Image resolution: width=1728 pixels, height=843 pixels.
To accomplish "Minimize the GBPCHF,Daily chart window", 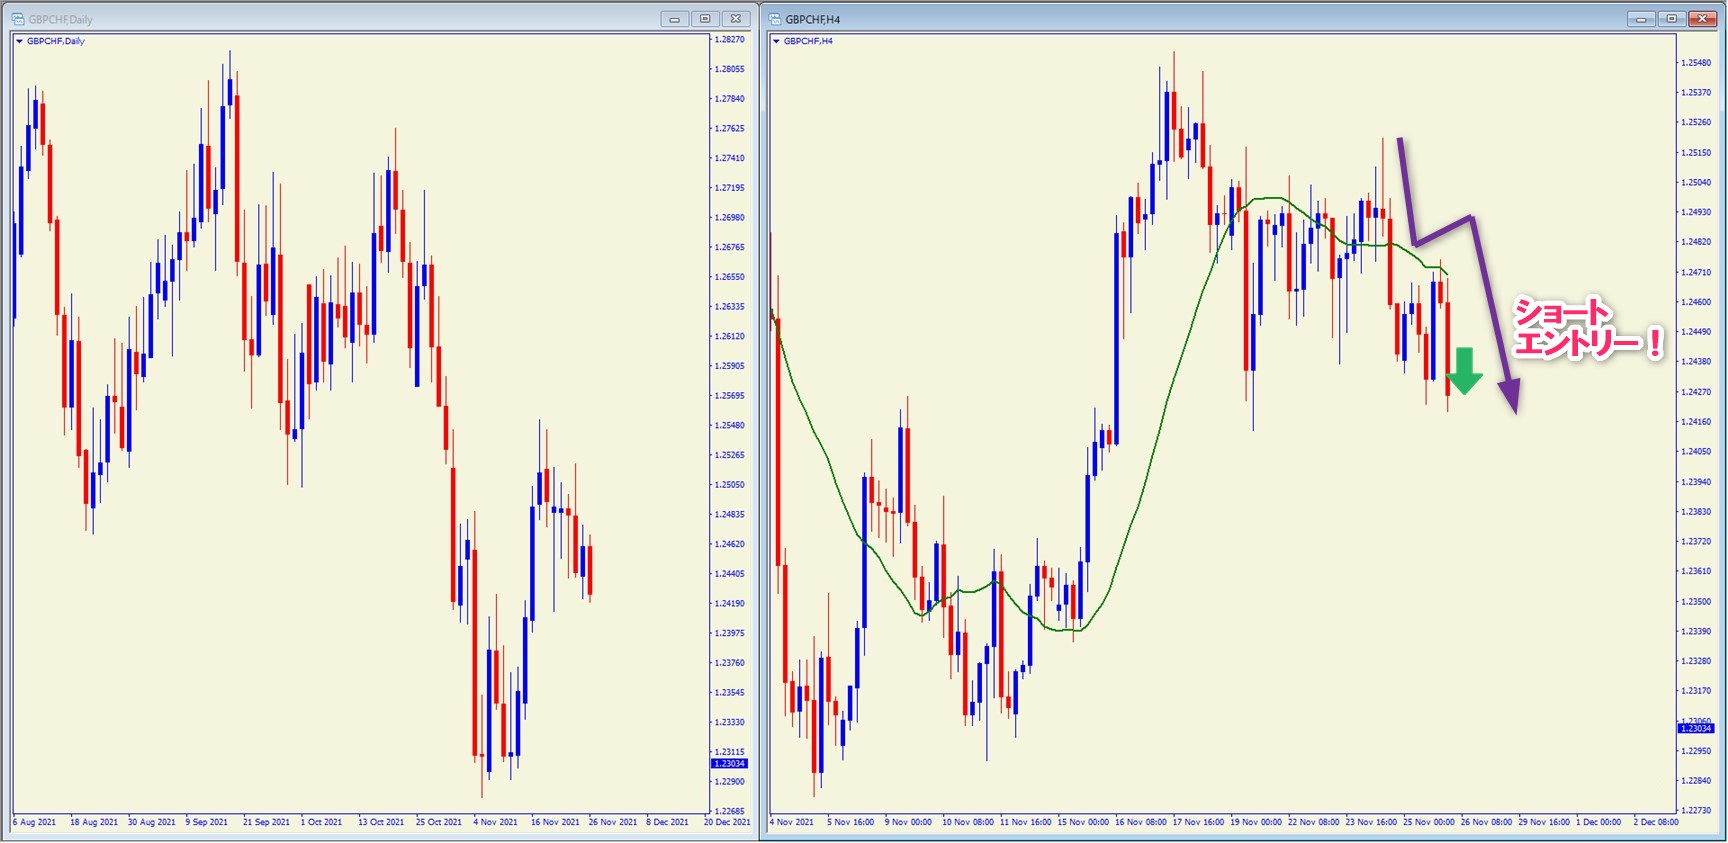I will coord(675,19).
